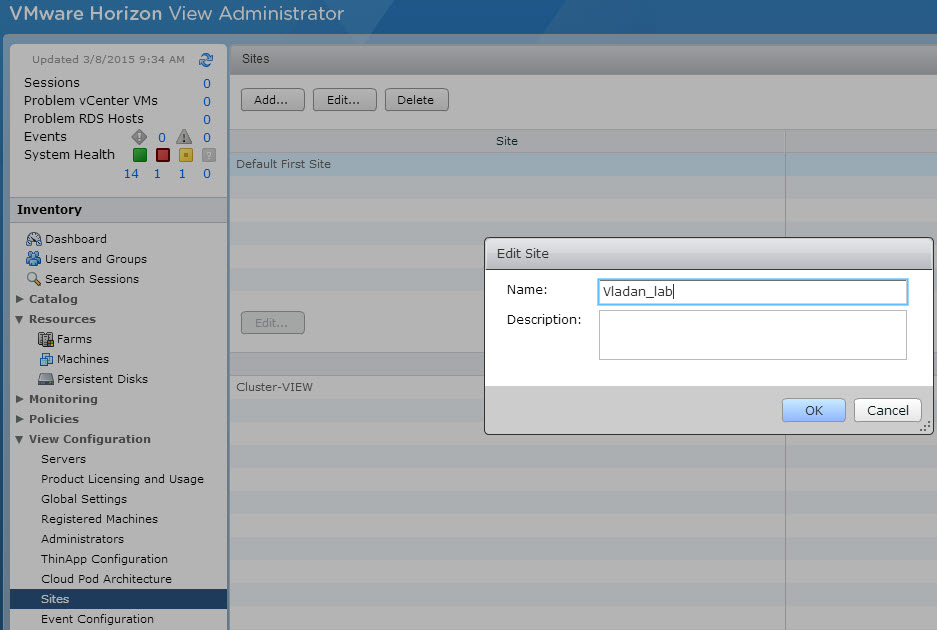Click the Events error diamond icon

pos(139,137)
